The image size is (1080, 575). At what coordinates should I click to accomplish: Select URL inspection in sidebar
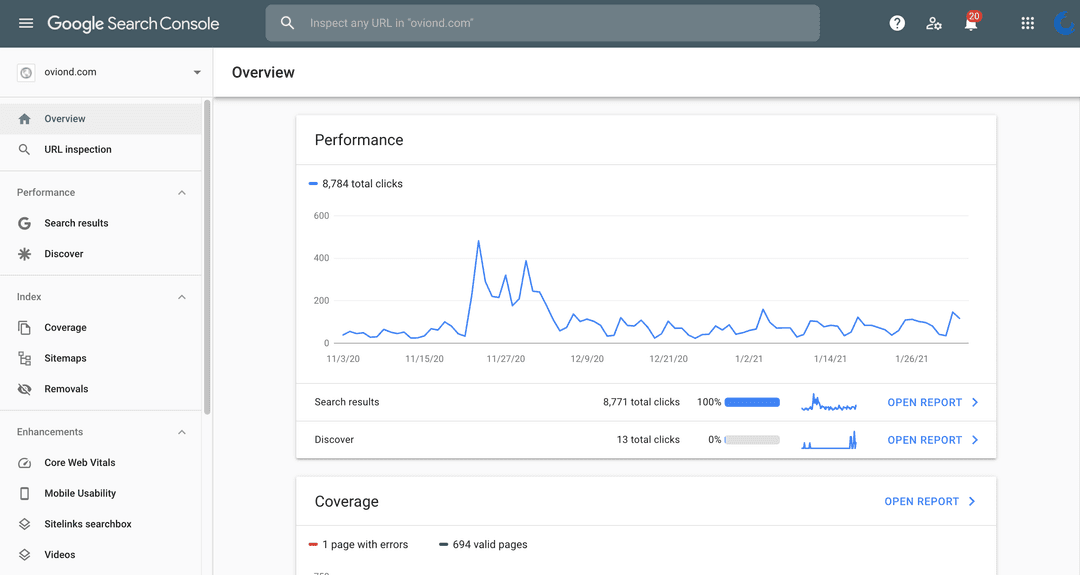tap(101, 149)
